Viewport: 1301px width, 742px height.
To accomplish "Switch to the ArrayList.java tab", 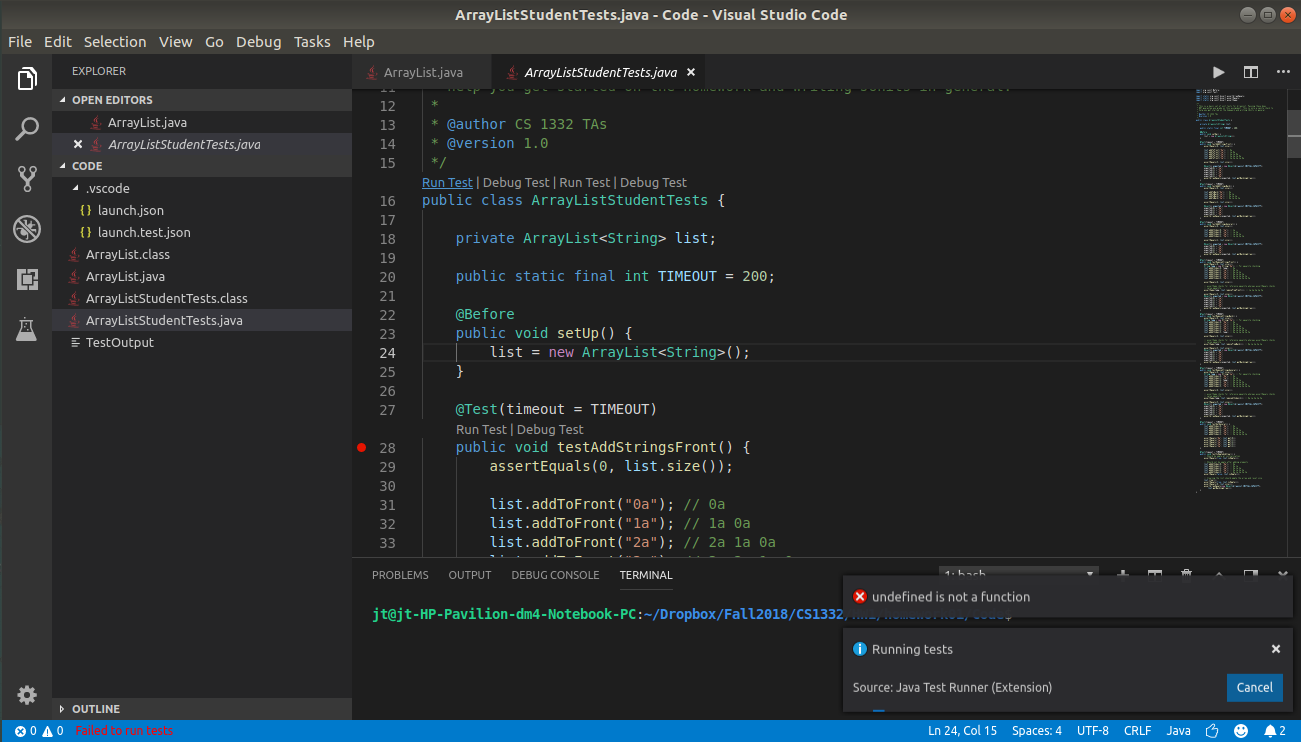I will 421,72.
